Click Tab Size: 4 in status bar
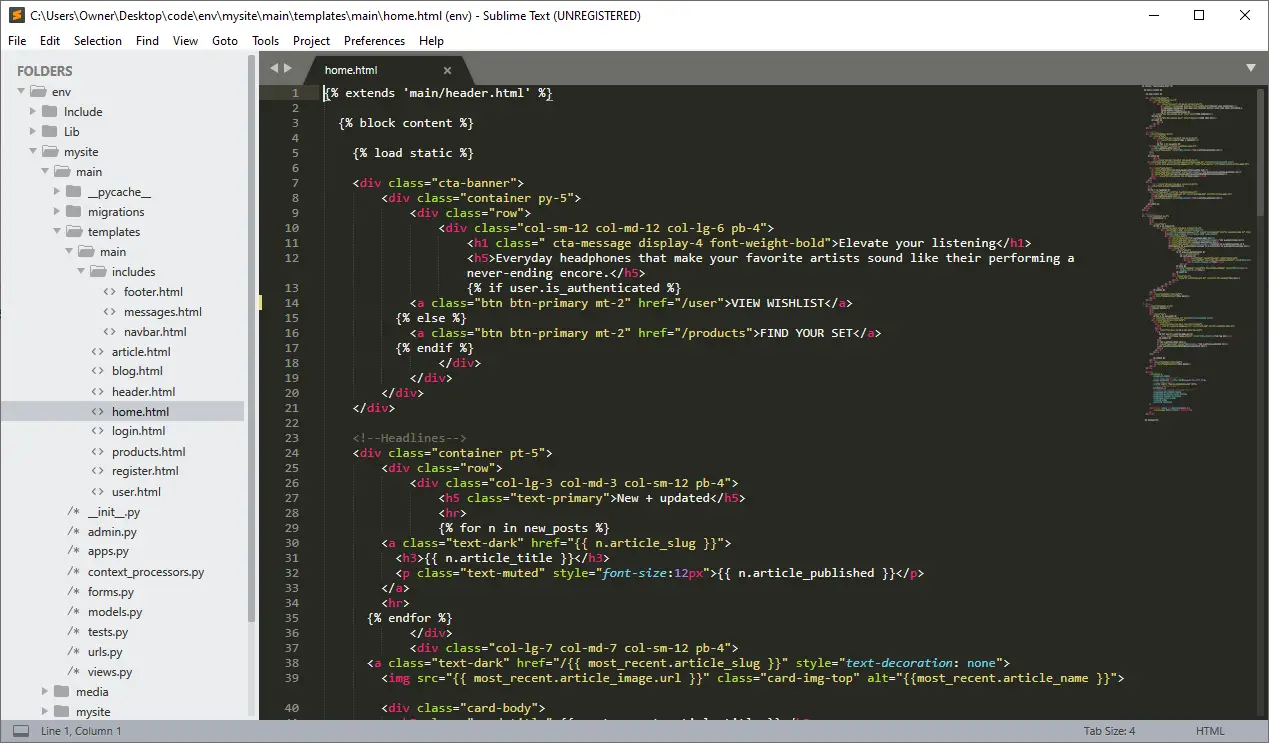Image resolution: width=1269 pixels, height=743 pixels. coord(1109,731)
